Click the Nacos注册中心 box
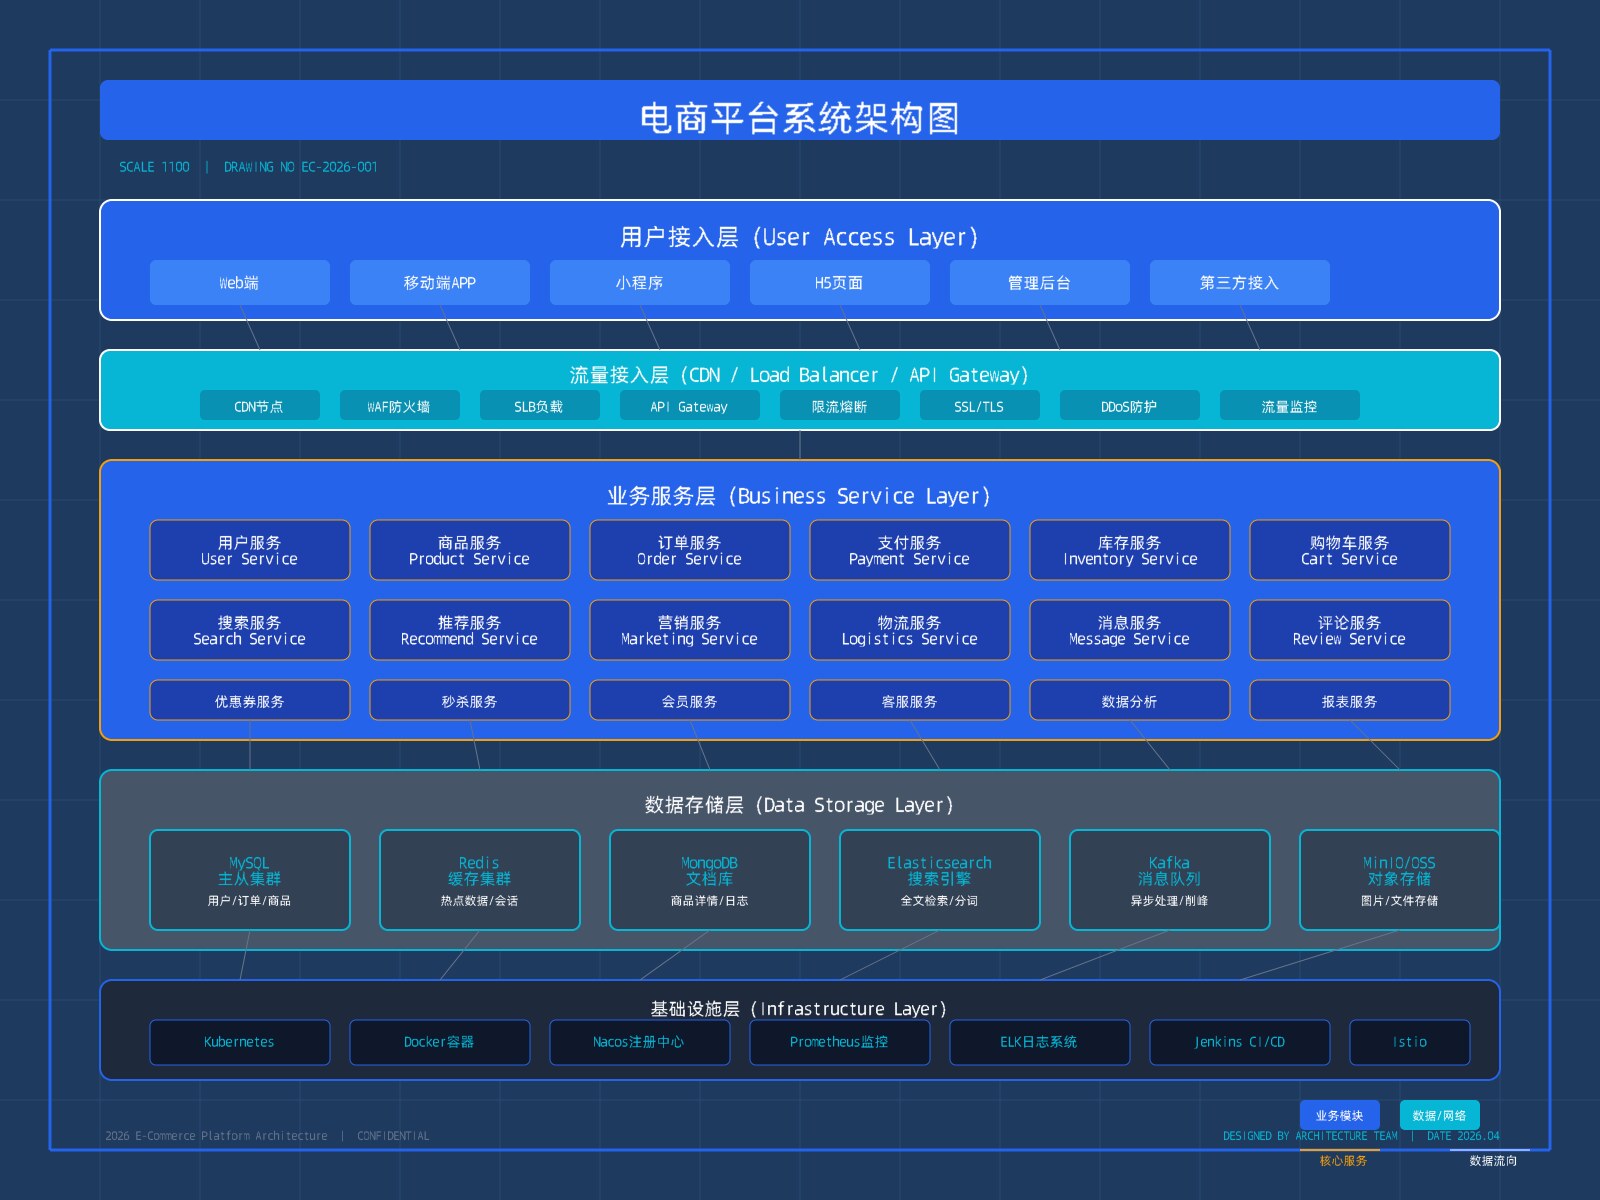The width and height of the screenshot is (1600, 1200). (x=640, y=1042)
